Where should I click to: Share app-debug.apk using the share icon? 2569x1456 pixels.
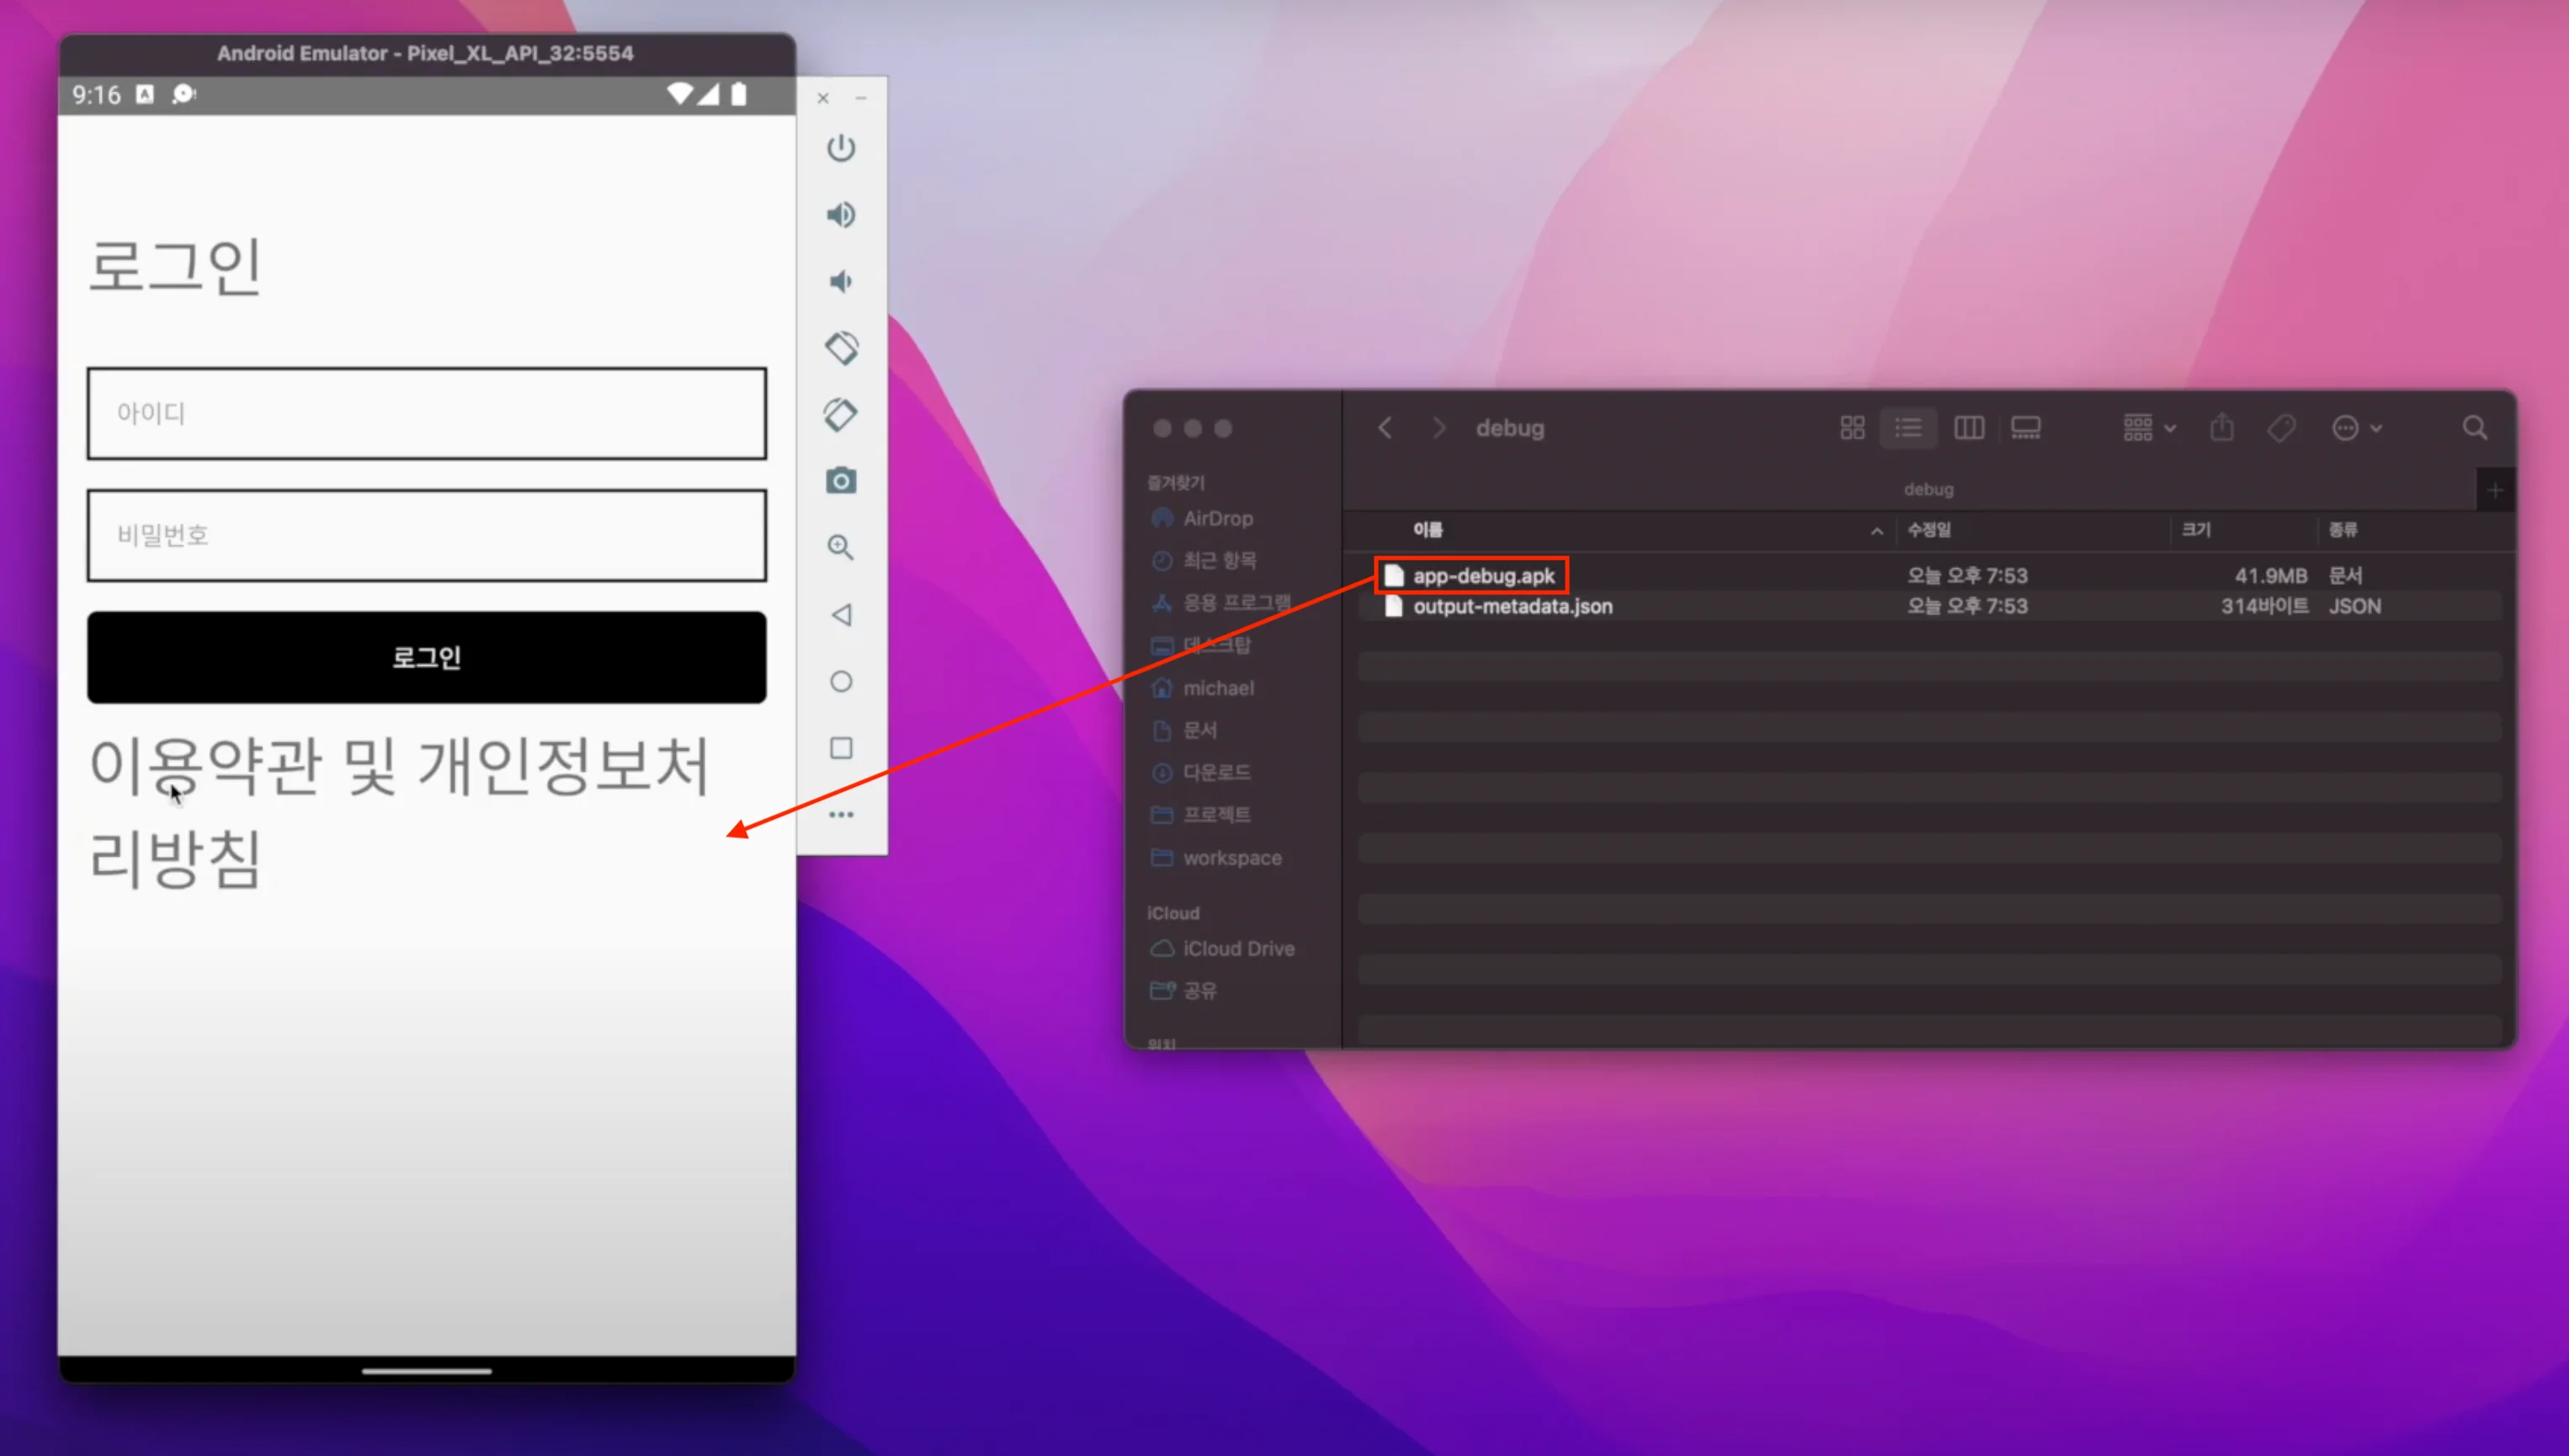coord(2221,428)
